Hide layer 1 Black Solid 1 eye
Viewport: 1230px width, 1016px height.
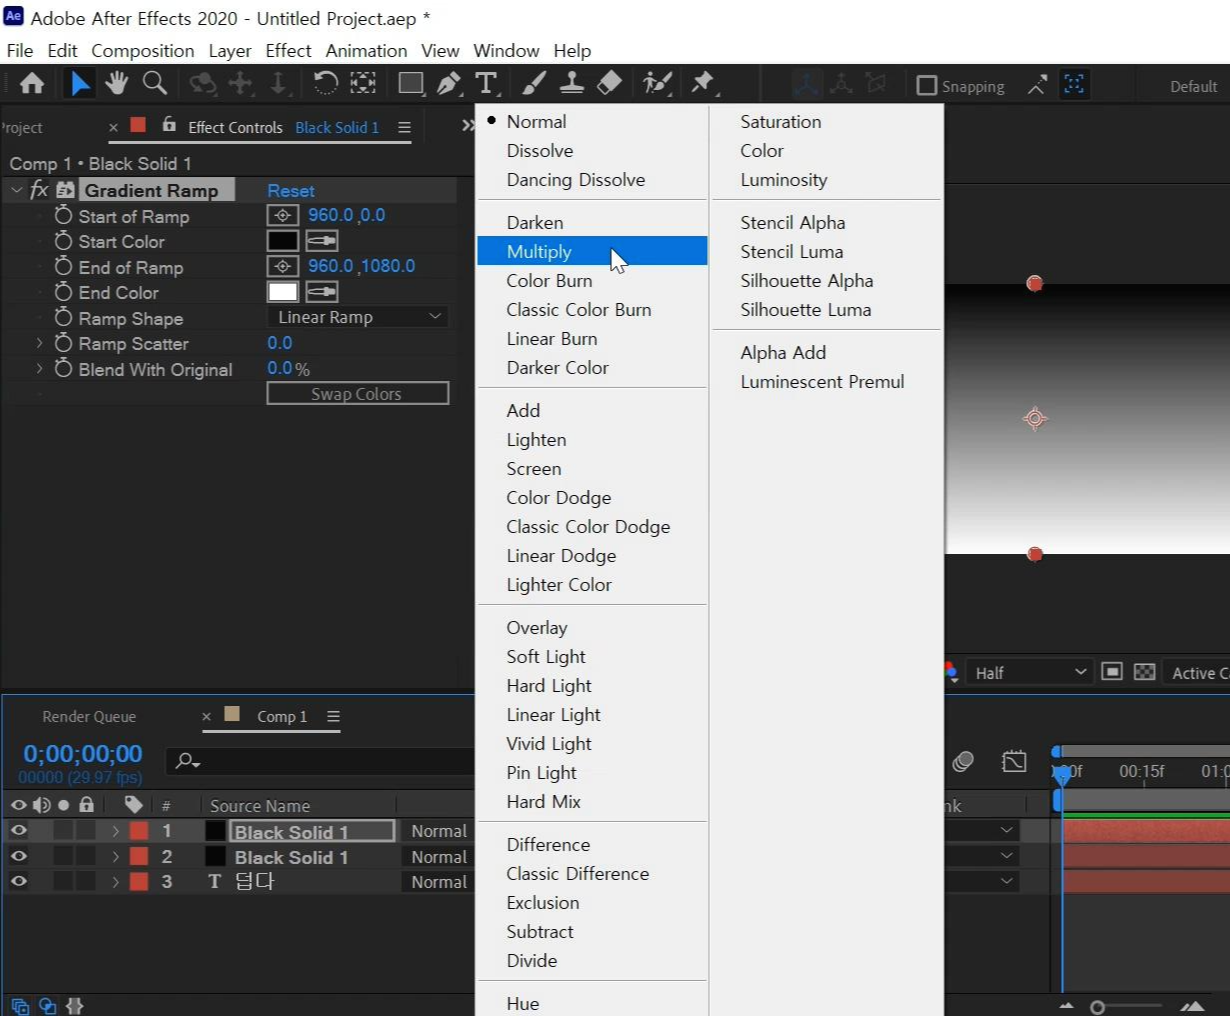pyautogui.click(x=18, y=830)
